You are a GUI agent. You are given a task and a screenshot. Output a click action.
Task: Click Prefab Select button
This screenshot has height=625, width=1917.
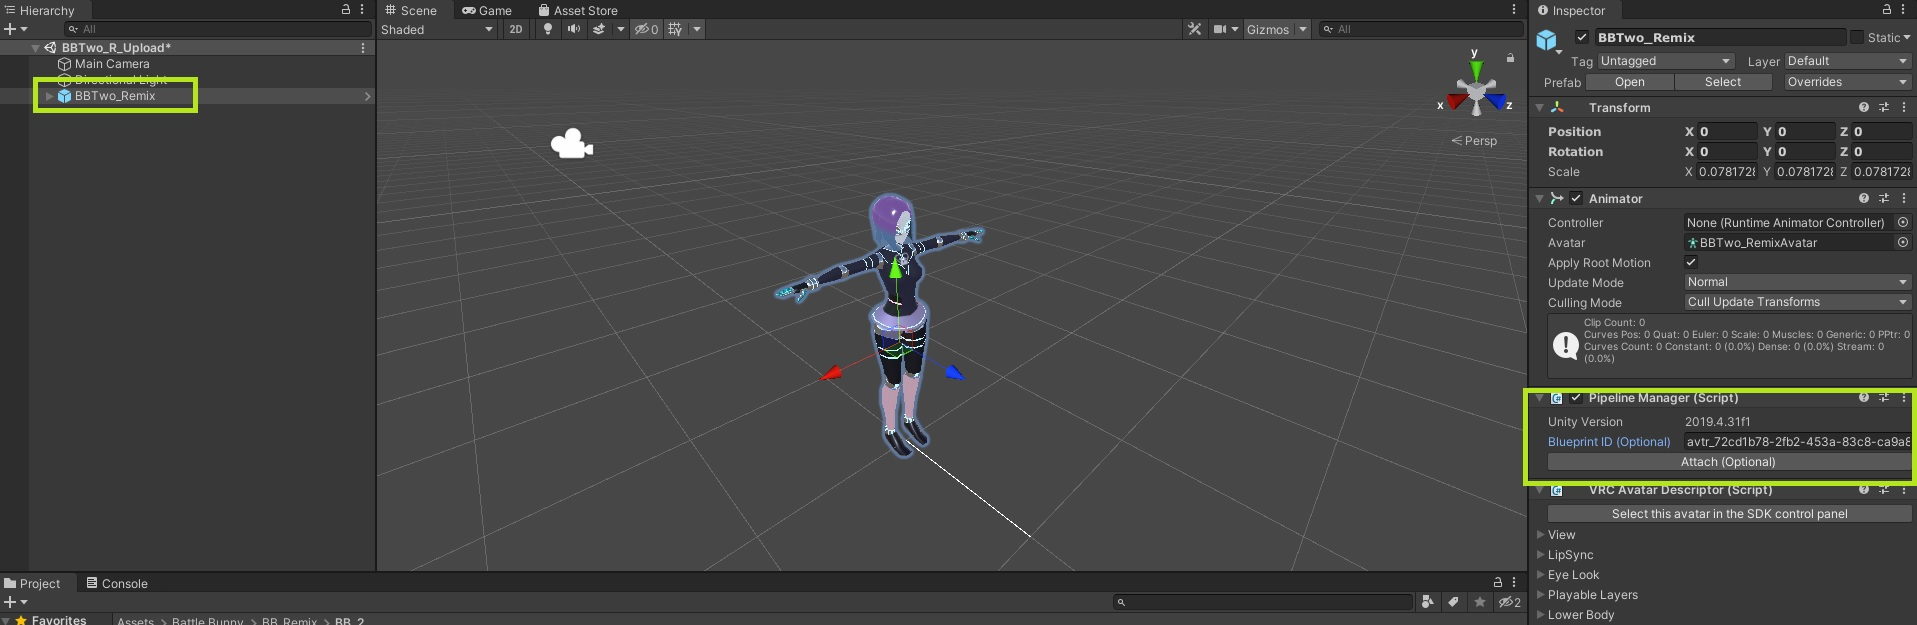1723,82
